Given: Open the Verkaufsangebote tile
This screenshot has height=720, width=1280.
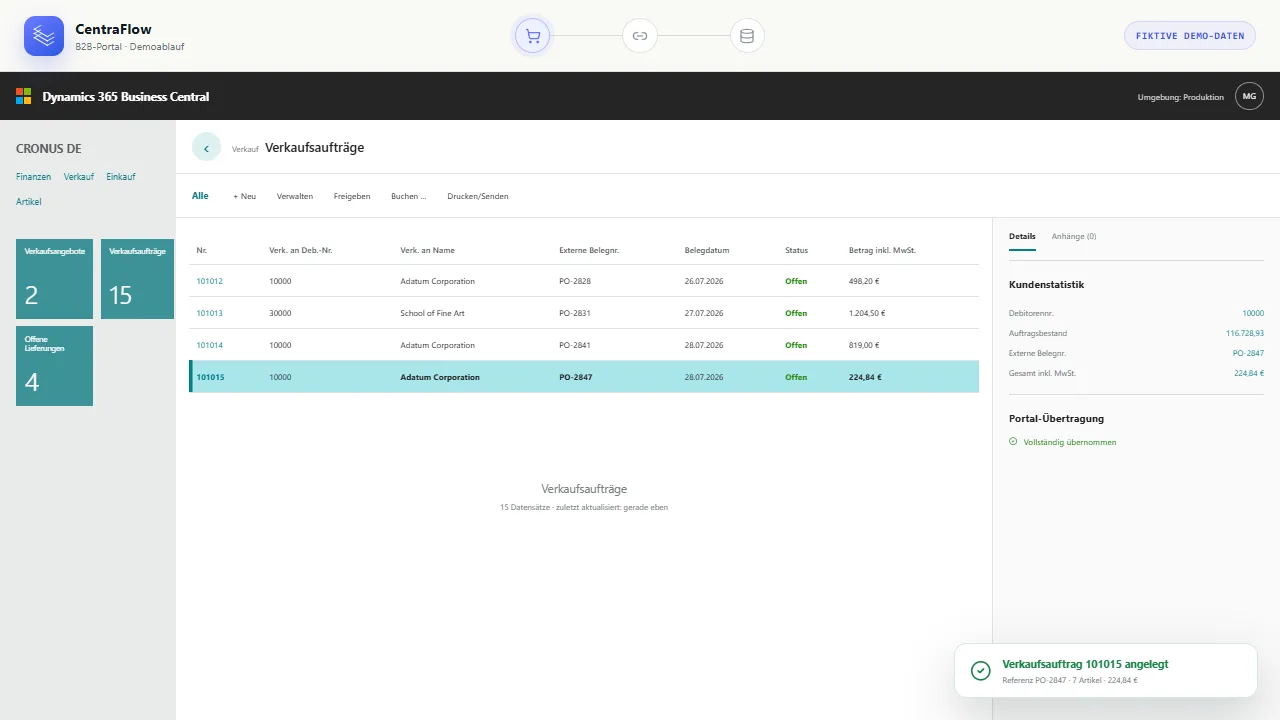Looking at the screenshot, I should tap(54, 279).
